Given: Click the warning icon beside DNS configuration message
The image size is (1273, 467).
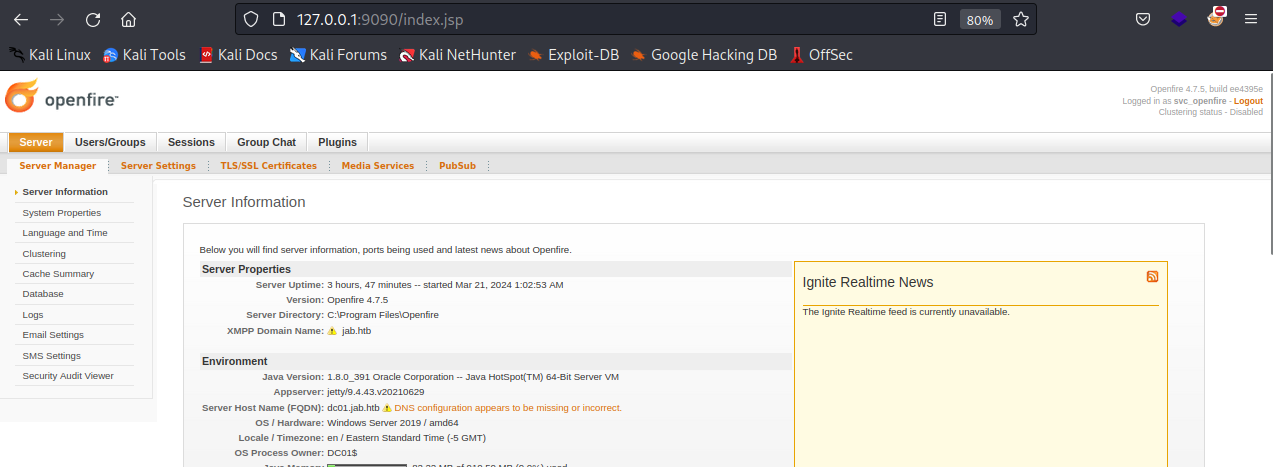Looking at the screenshot, I should coord(387,408).
